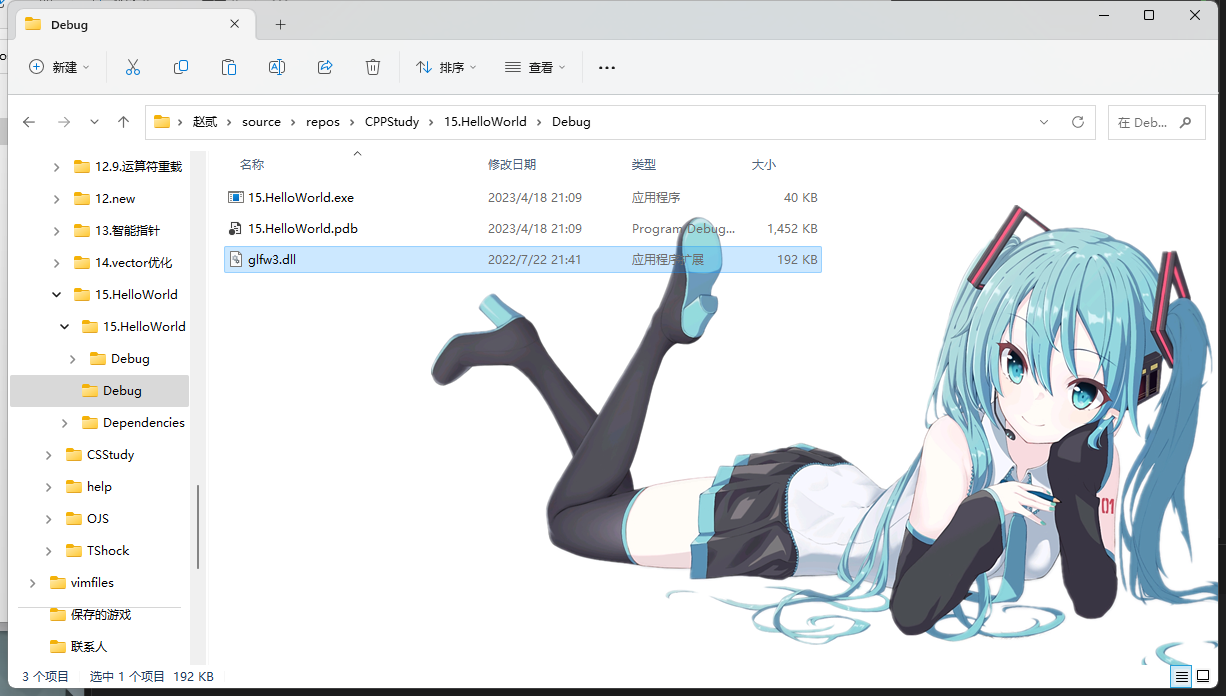Click the Back navigation arrow

coord(29,122)
